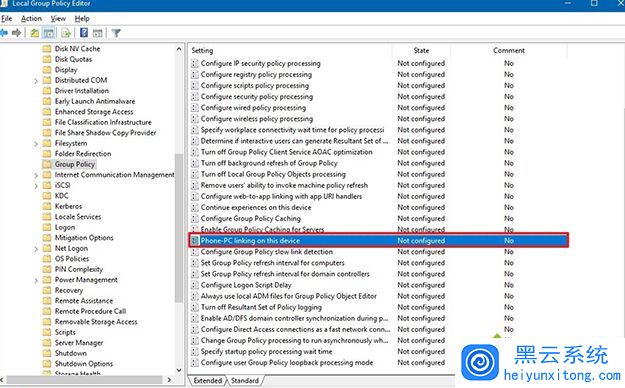Viewport: 625px width, 388px height.
Task: Select 'Specify startup policy processing wait time'
Action: click(x=266, y=352)
